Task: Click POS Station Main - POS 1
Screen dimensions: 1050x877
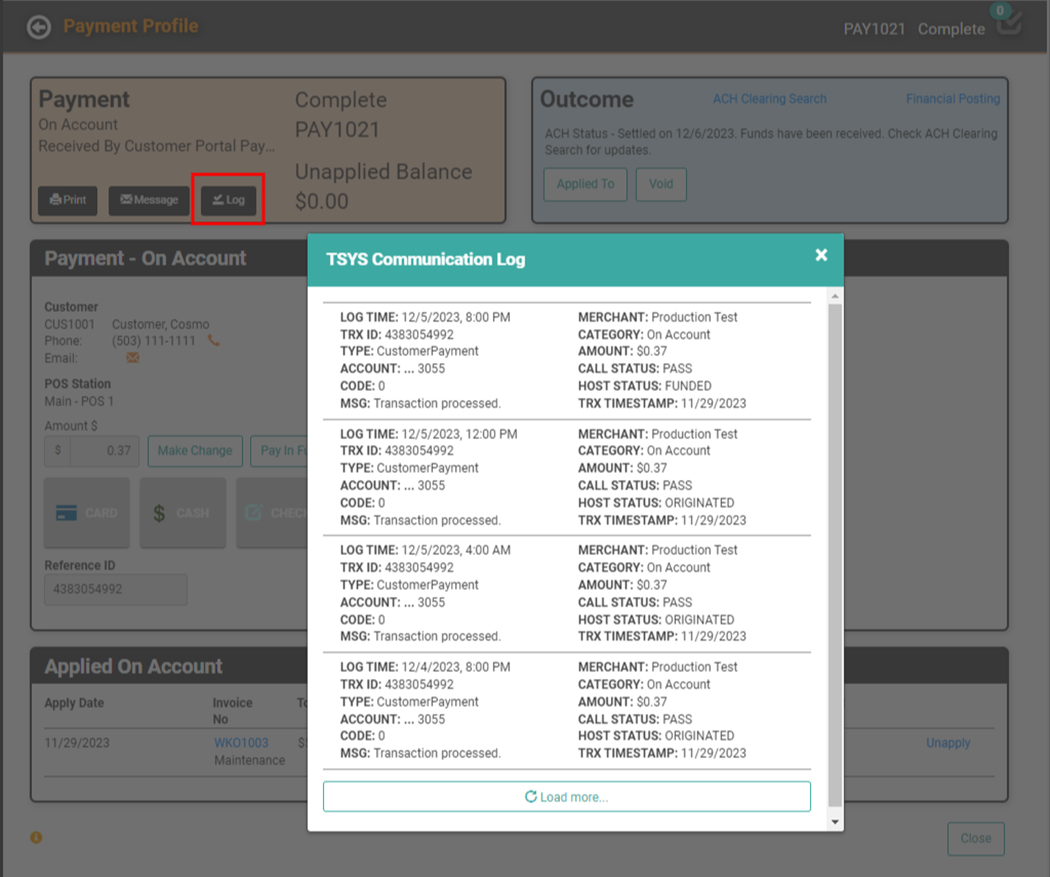Action: [79, 402]
